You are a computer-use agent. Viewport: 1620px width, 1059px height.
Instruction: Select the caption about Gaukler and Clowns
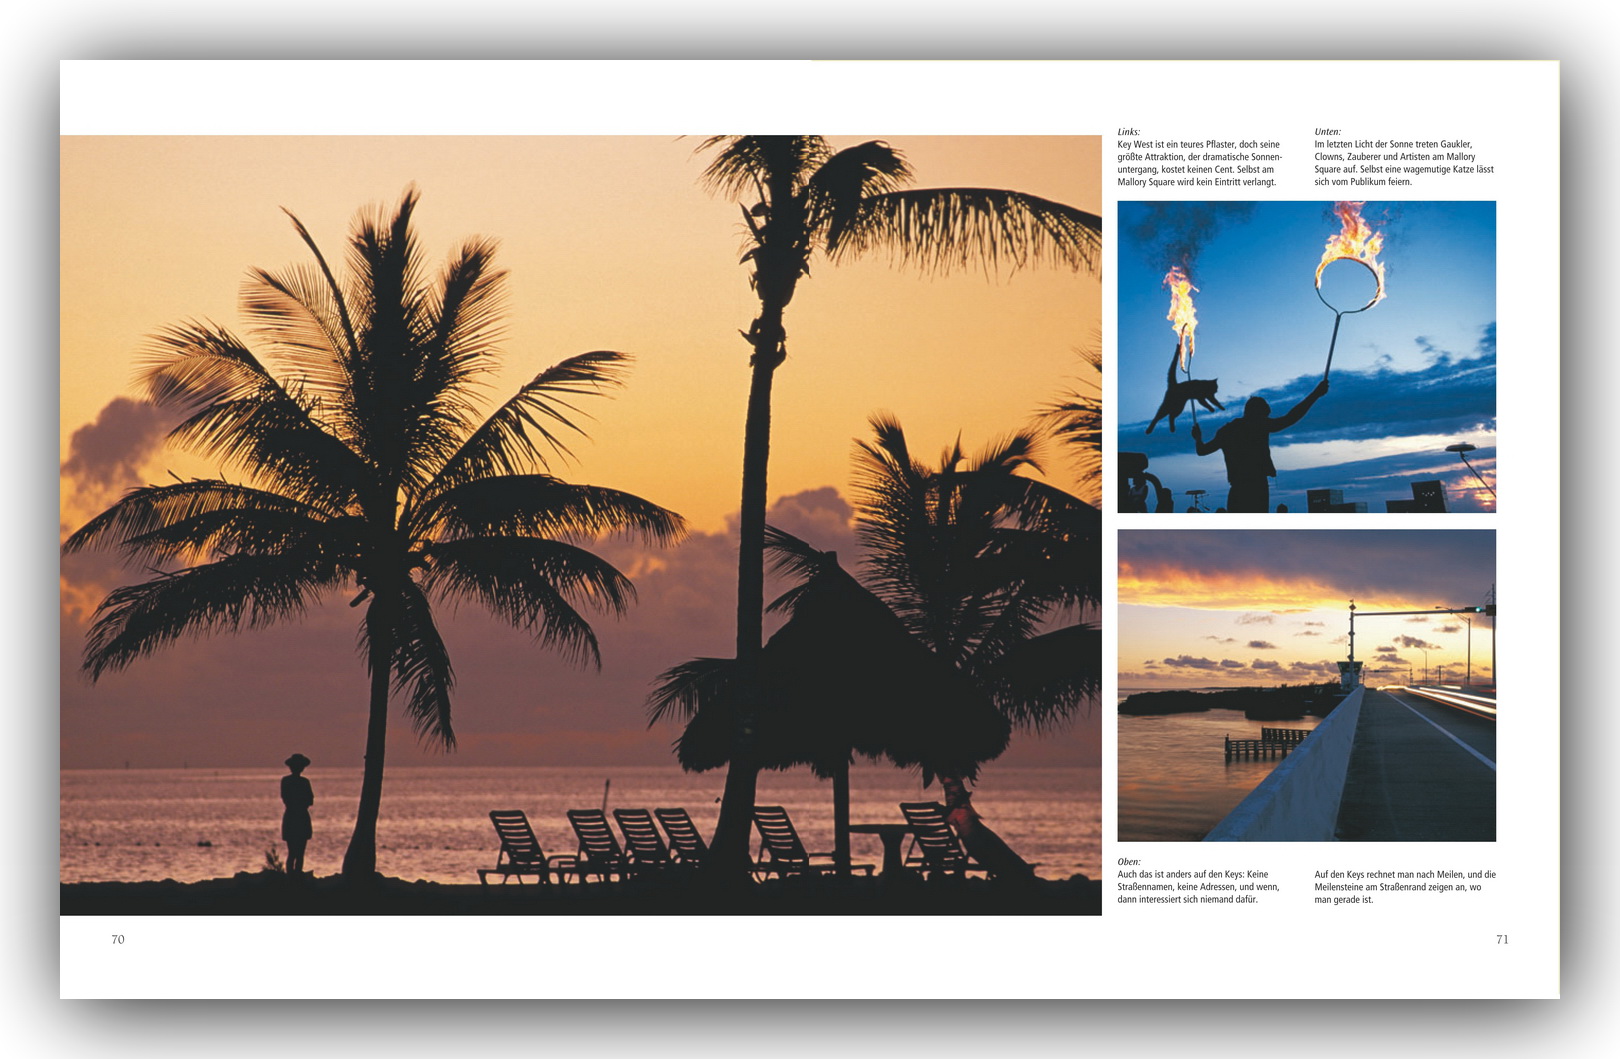point(1403,163)
